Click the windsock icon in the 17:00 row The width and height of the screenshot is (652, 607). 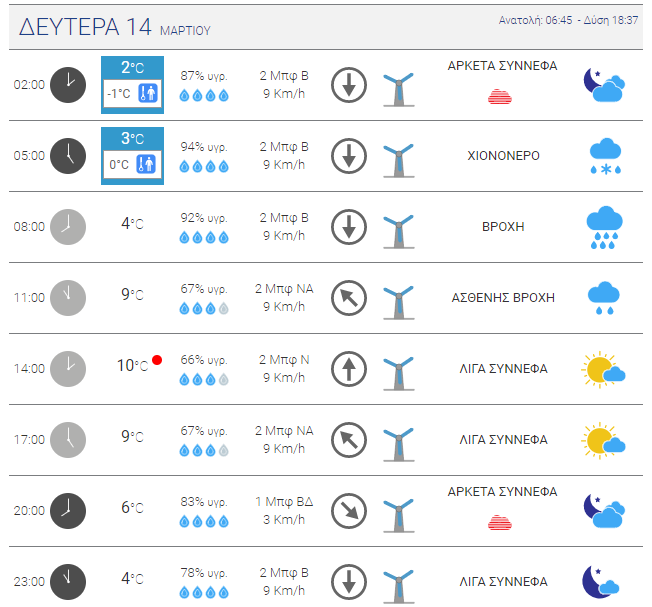(398, 440)
